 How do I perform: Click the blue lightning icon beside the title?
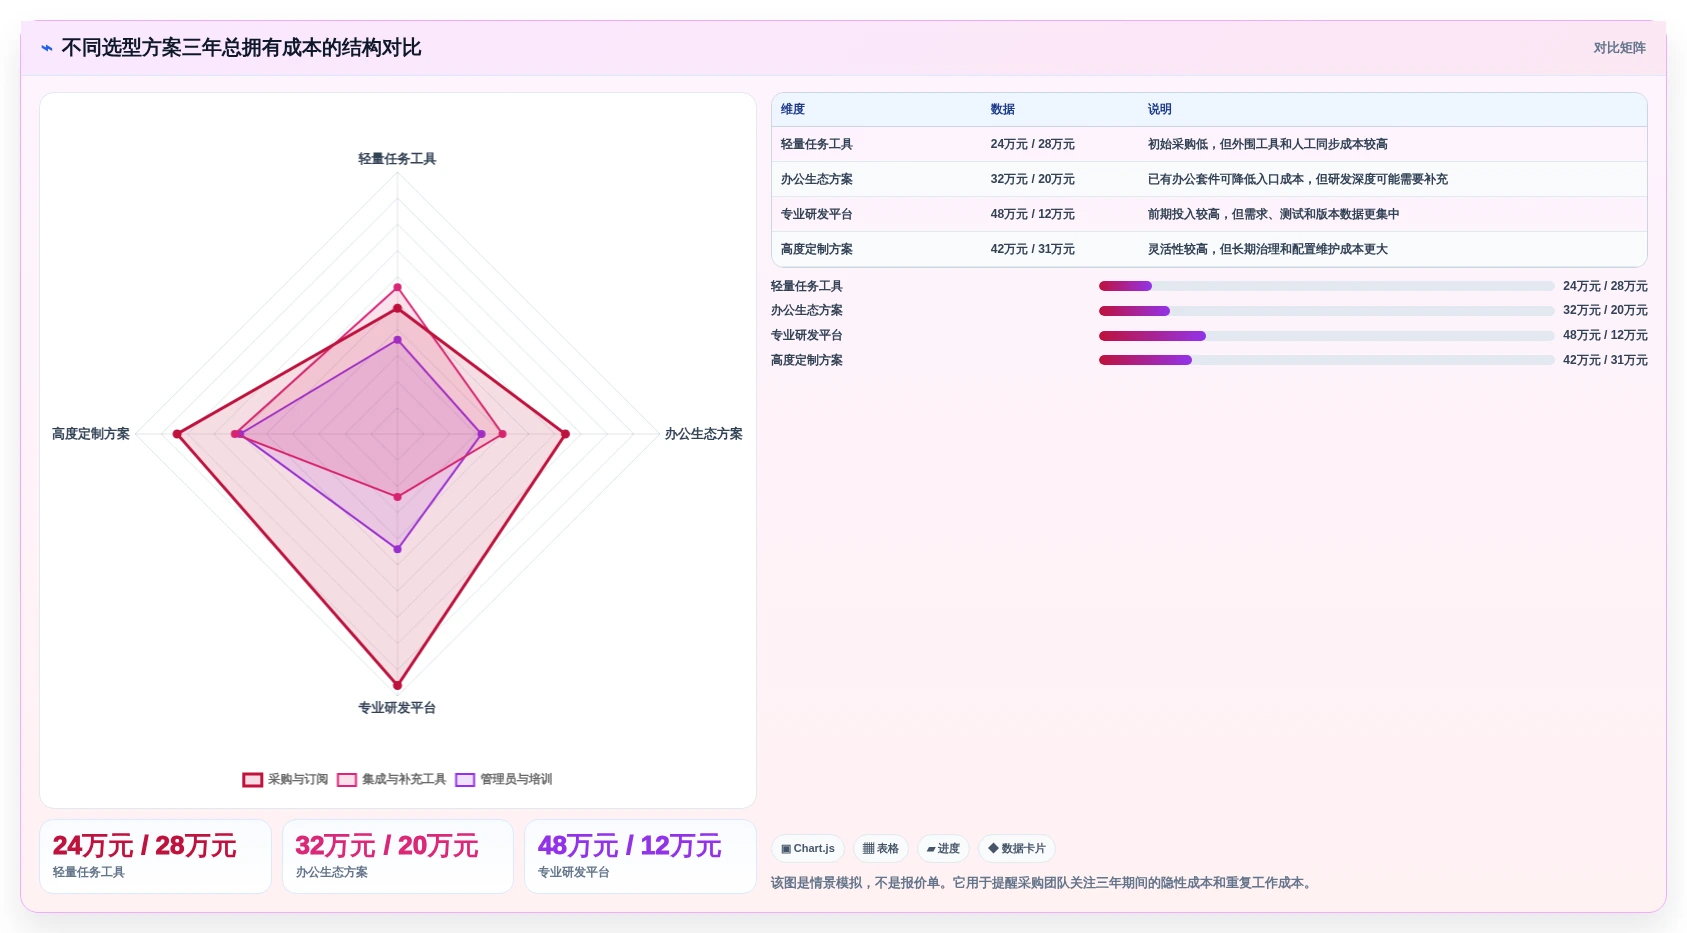(47, 48)
